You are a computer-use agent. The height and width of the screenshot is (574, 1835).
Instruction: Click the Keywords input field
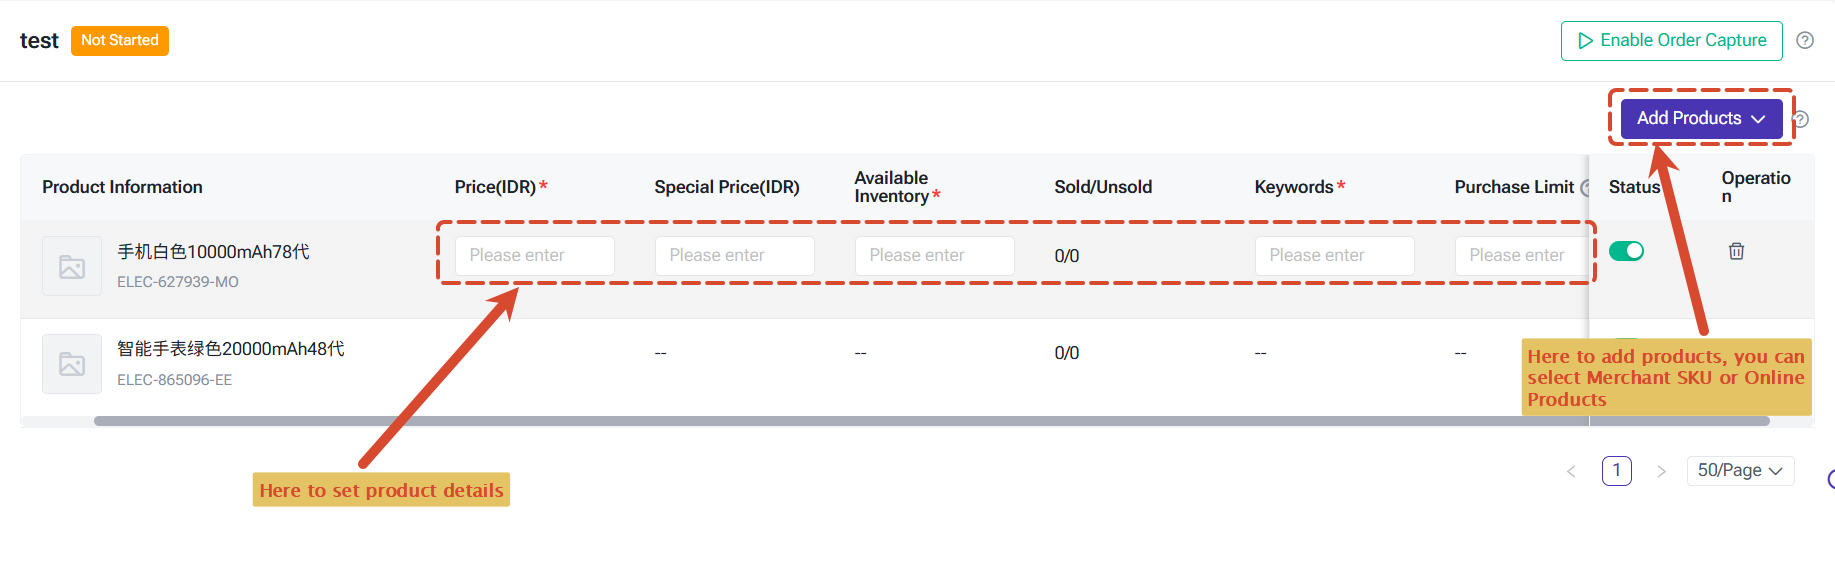click(x=1335, y=256)
